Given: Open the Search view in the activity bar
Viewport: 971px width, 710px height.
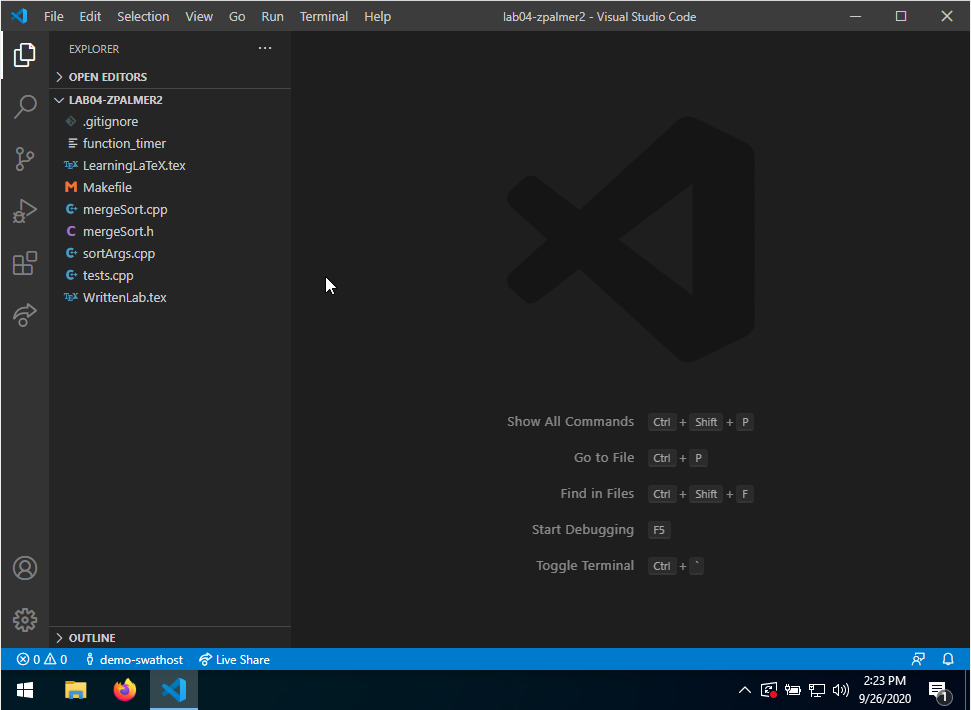Looking at the screenshot, I should (x=24, y=107).
